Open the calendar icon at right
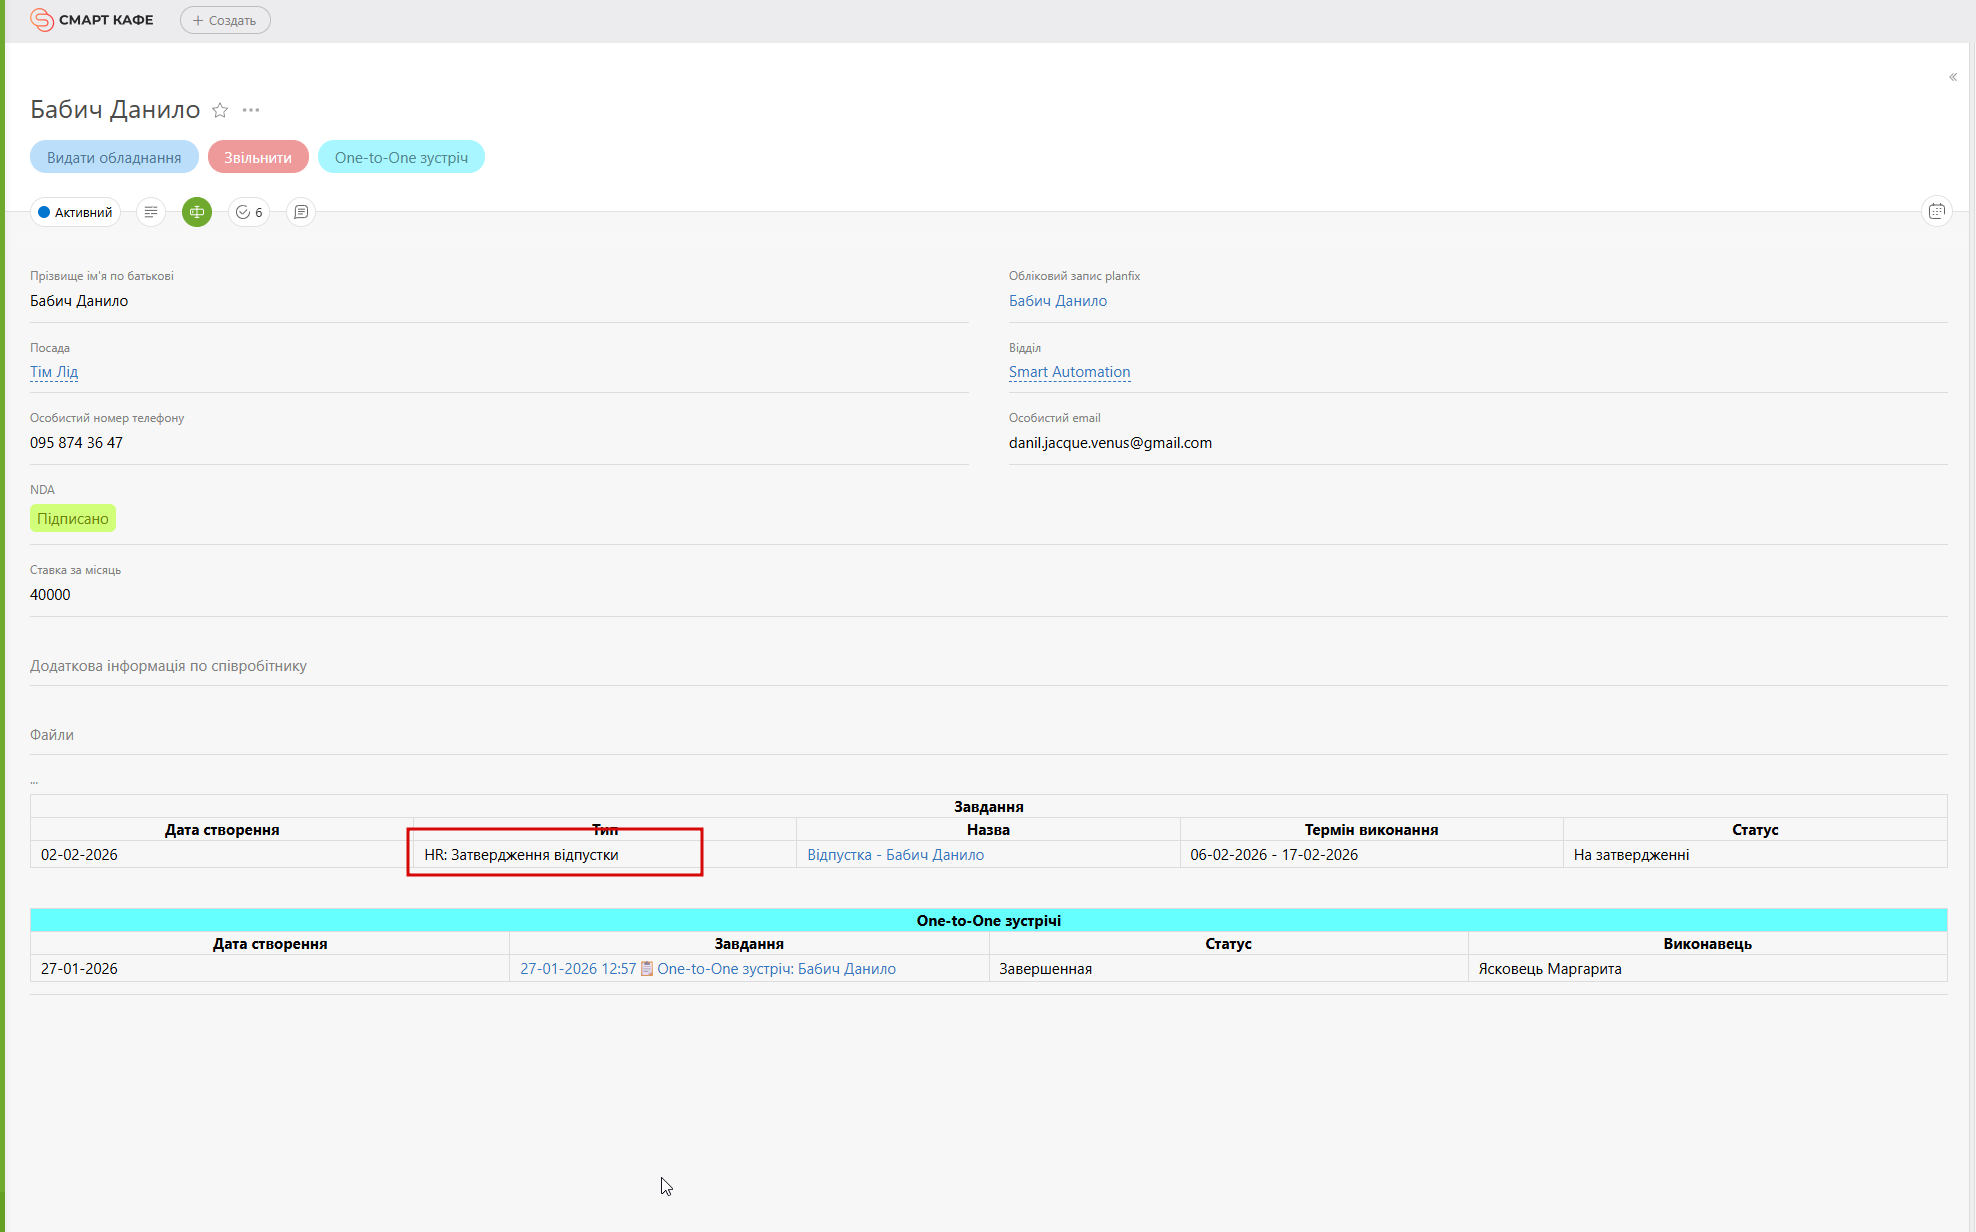Screen dimensions: 1976x1232 point(1937,211)
